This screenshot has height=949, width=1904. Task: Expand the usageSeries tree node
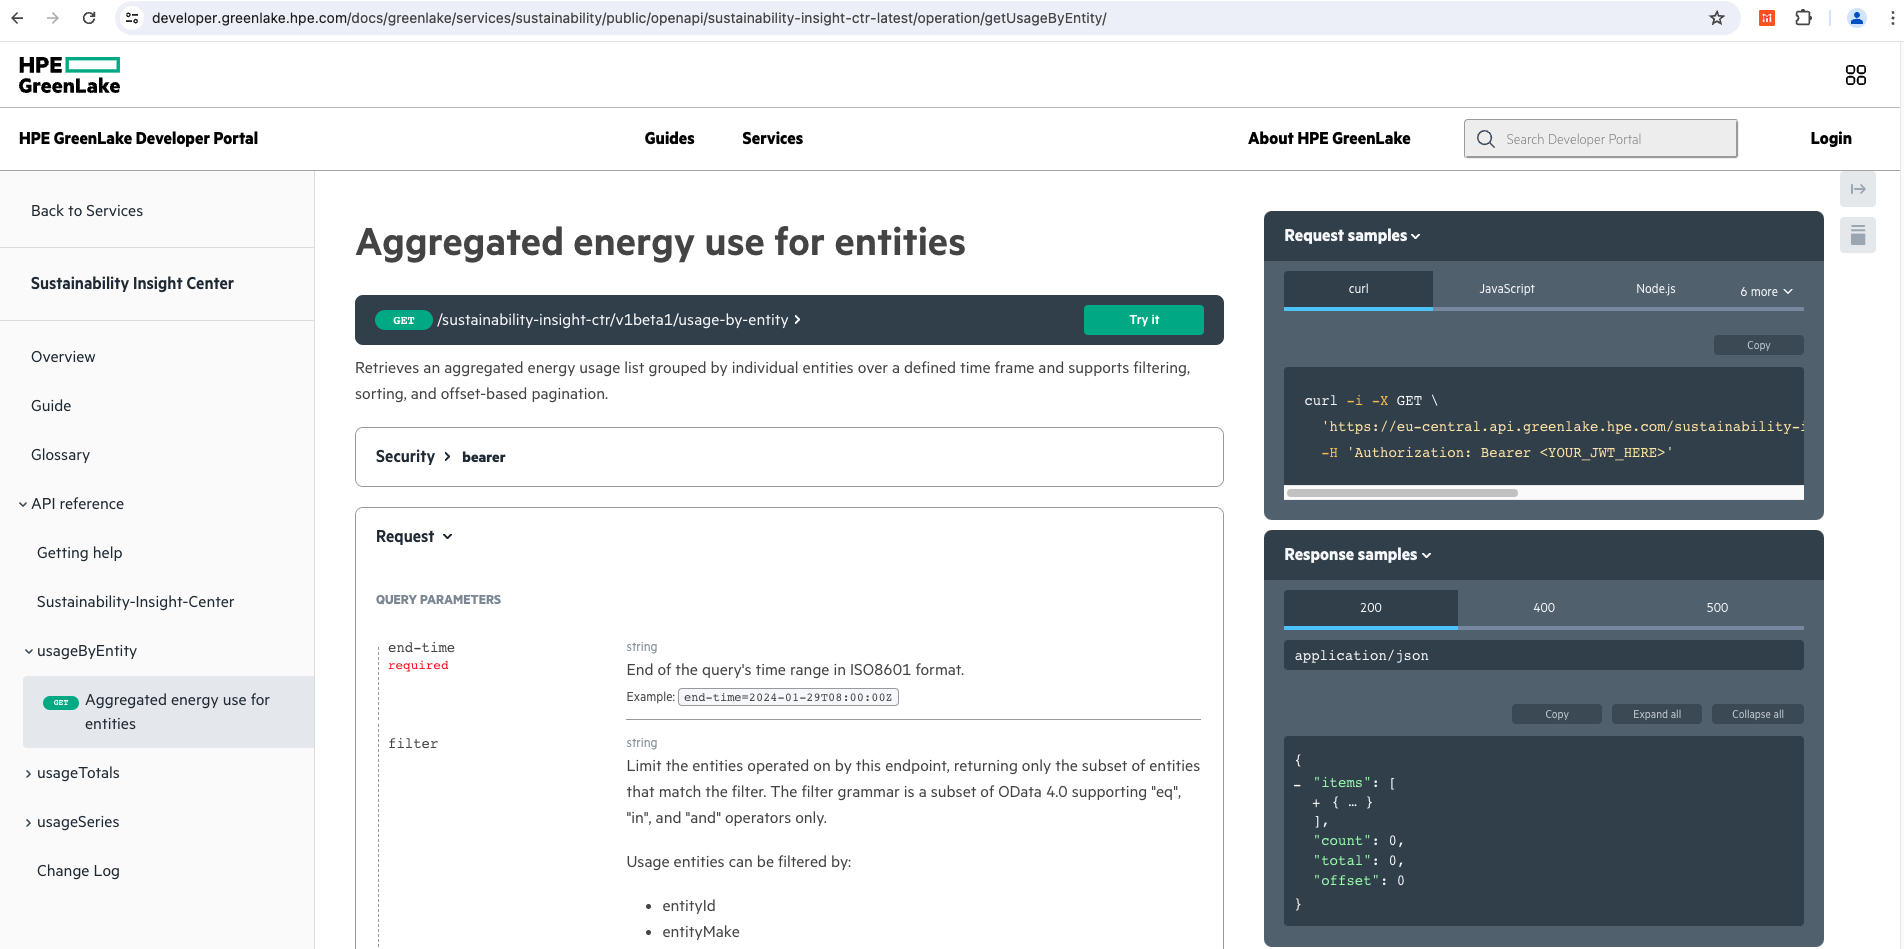29,822
